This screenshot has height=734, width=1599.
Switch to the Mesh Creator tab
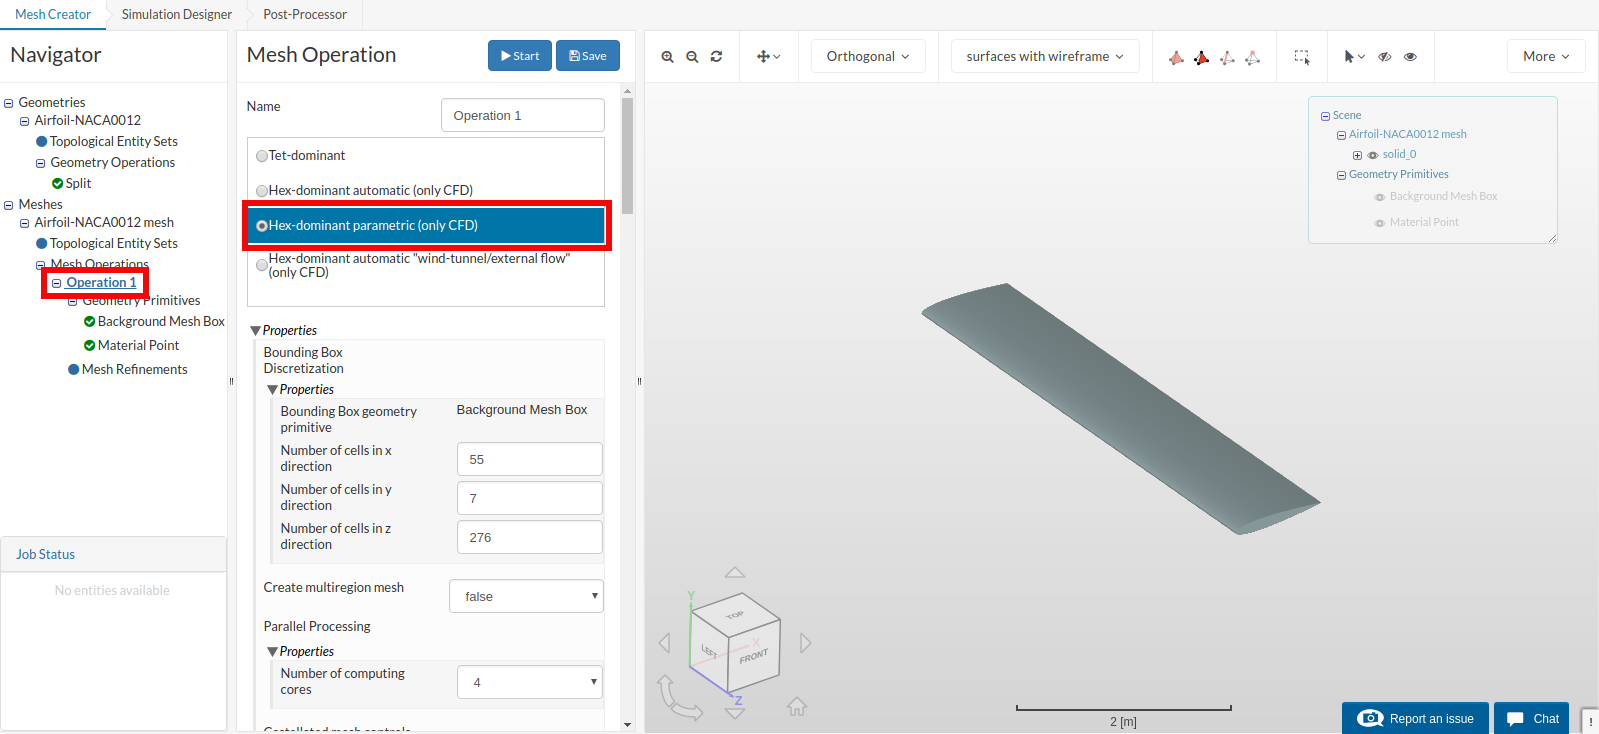tap(53, 14)
